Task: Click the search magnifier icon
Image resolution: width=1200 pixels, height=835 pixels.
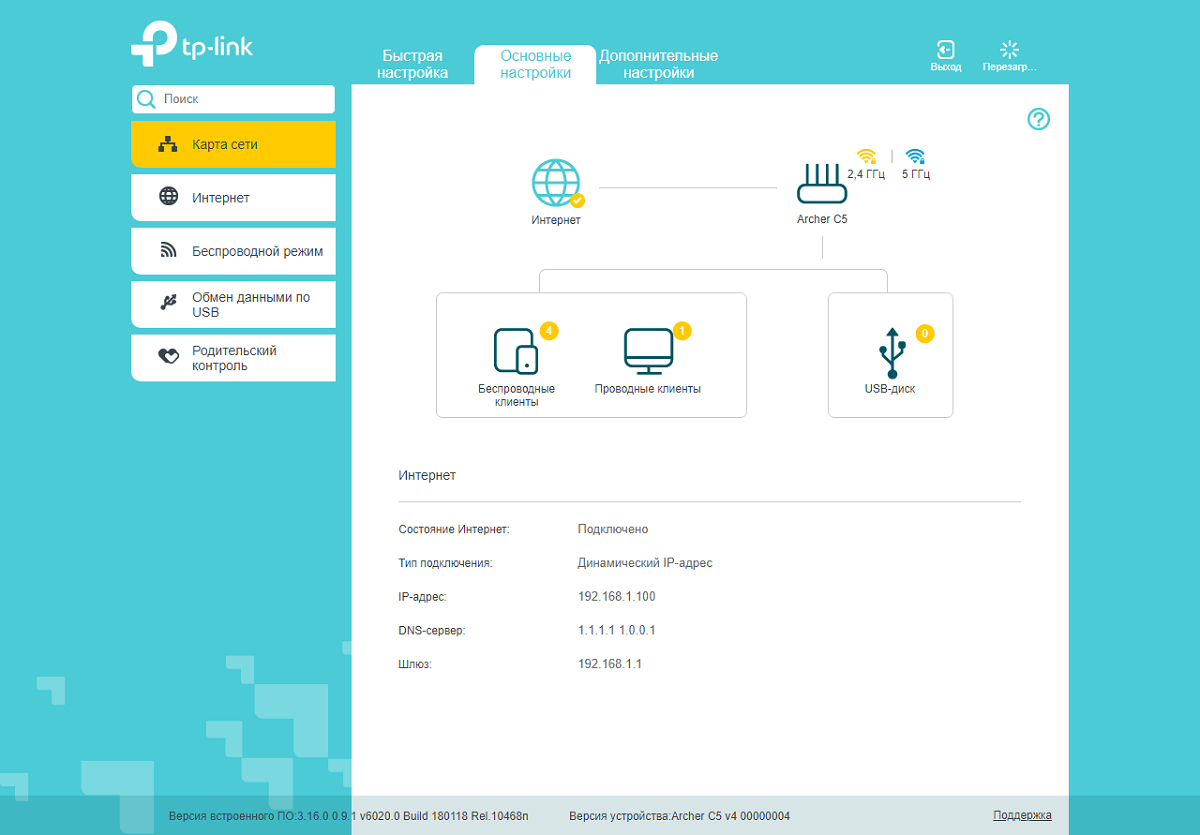Action: click(146, 99)
